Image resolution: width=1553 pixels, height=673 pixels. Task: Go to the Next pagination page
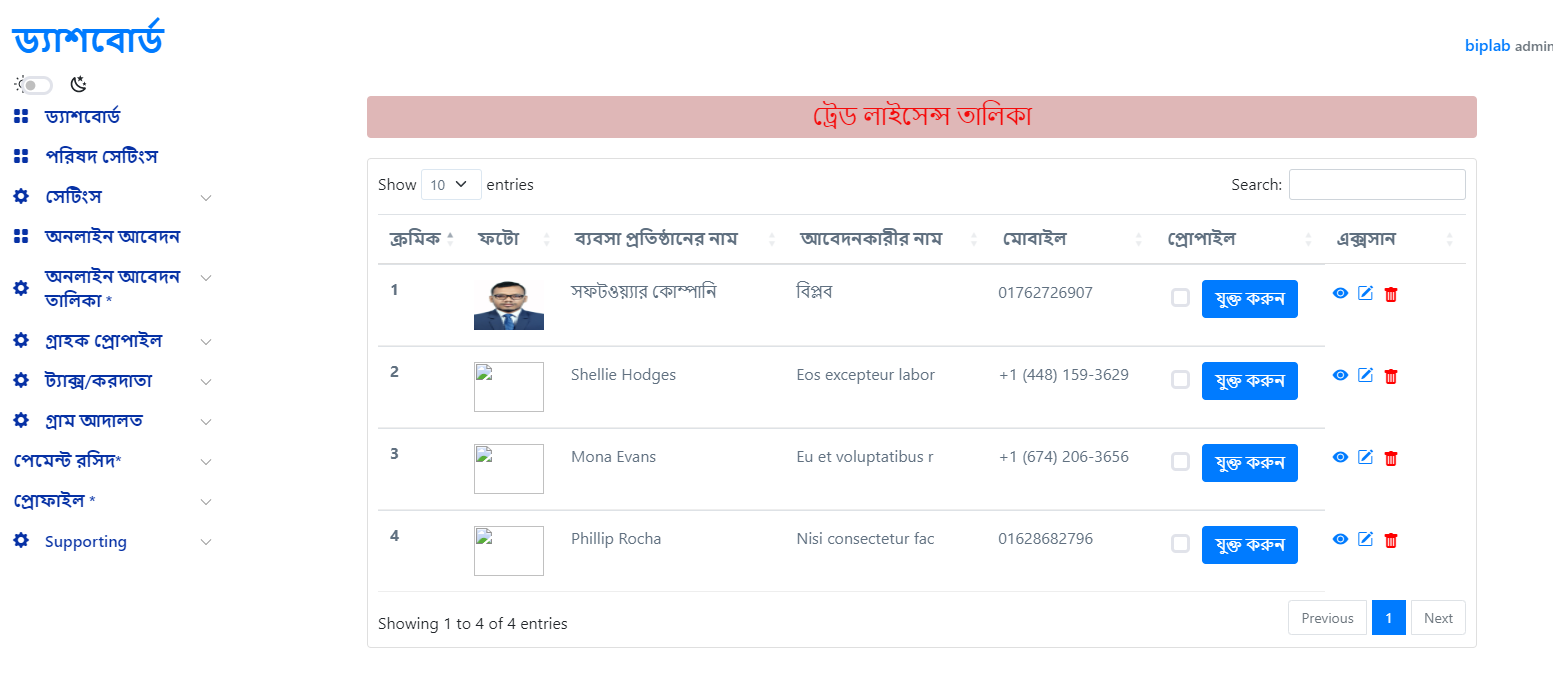tap(1438, 618)
